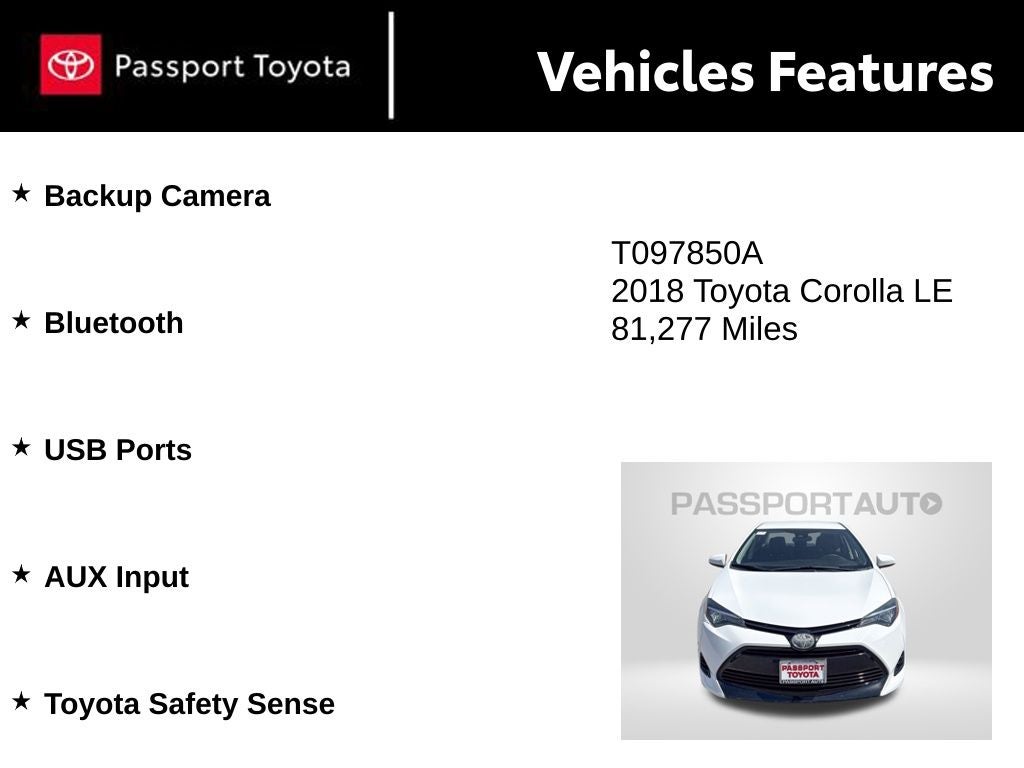The height and width of the screenshot is (768, 1024).
Task: Select the USB Ports feature text
Action: click(x=118, y=450)
